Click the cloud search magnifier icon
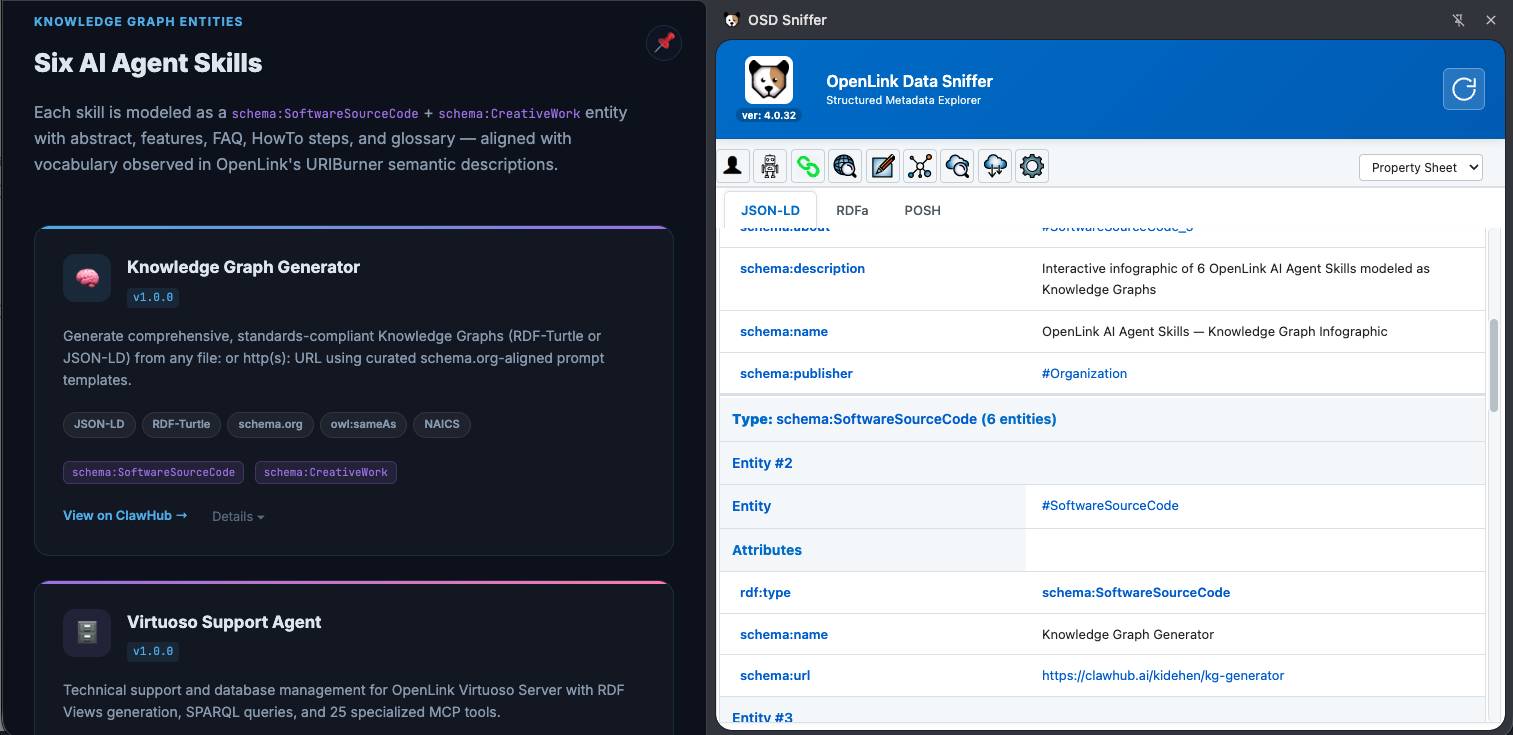1513x735 pixels. pos(957,167)
